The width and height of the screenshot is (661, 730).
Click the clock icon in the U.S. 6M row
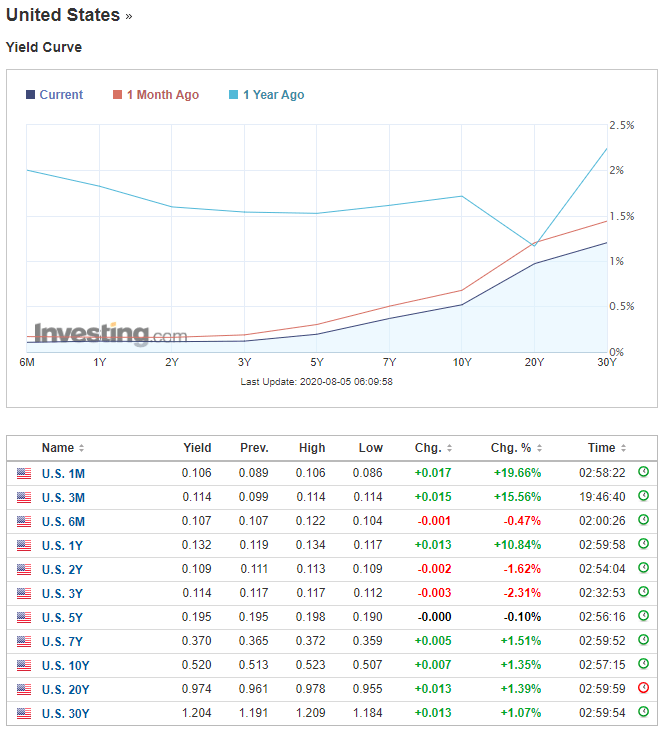click(643, 521)
